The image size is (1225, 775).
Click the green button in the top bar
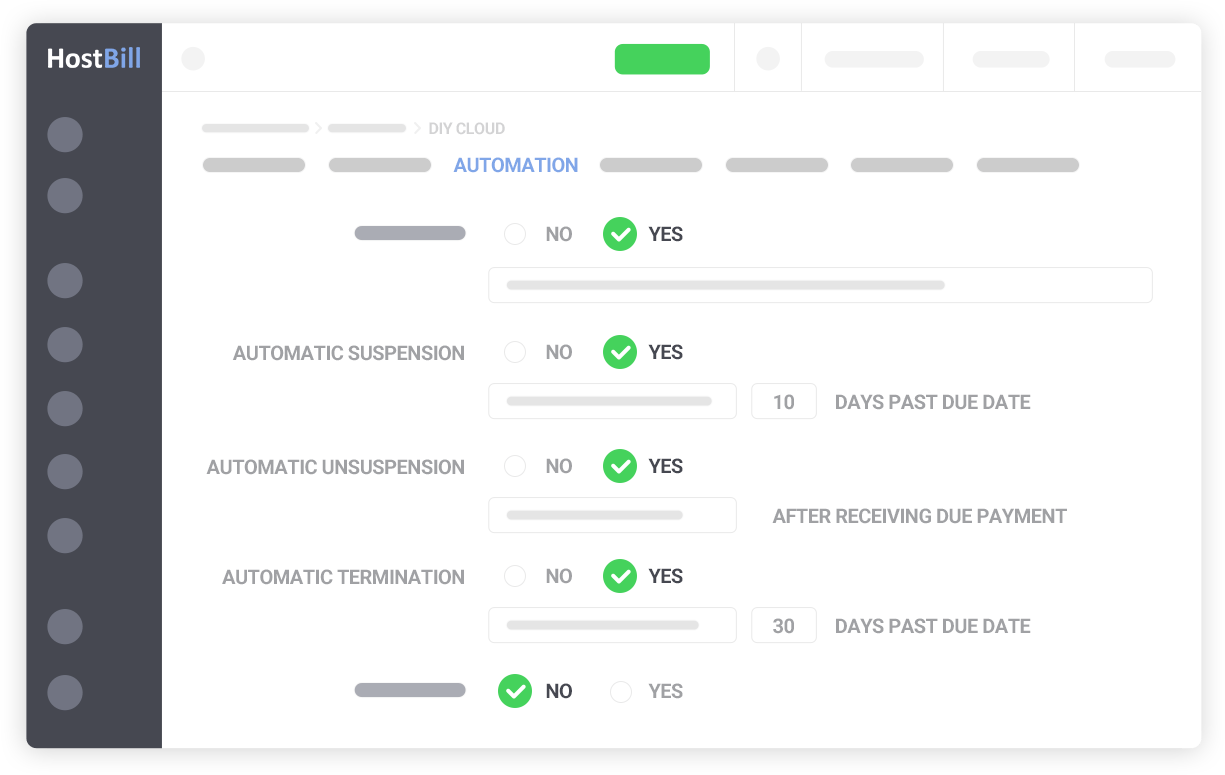click(x=662, y=59)
